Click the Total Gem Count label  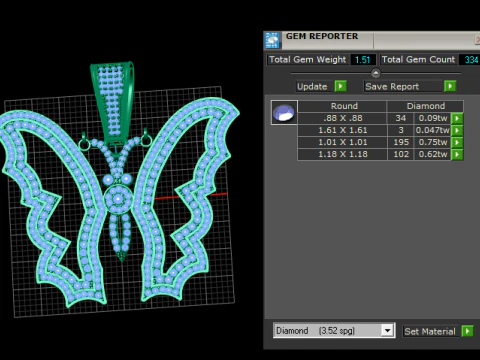tap(418, 60)
